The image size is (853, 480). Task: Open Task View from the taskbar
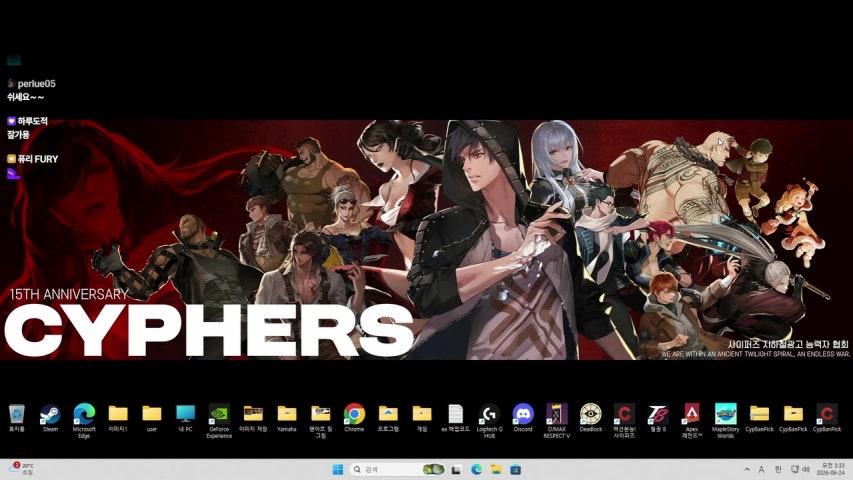(456, 469)
